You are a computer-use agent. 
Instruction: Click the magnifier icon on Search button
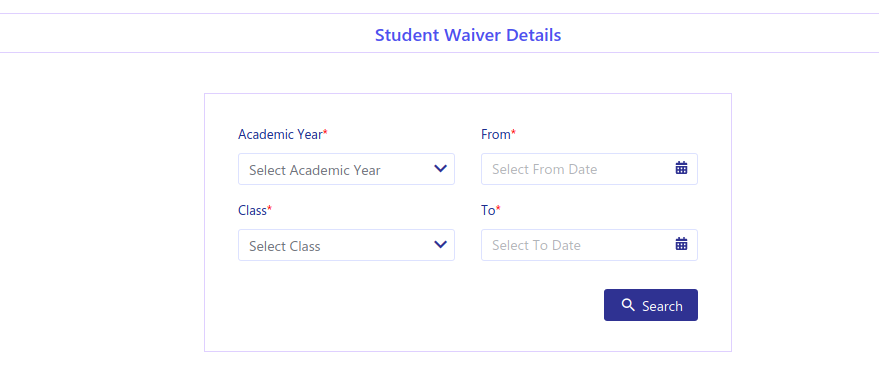[628, 305]
